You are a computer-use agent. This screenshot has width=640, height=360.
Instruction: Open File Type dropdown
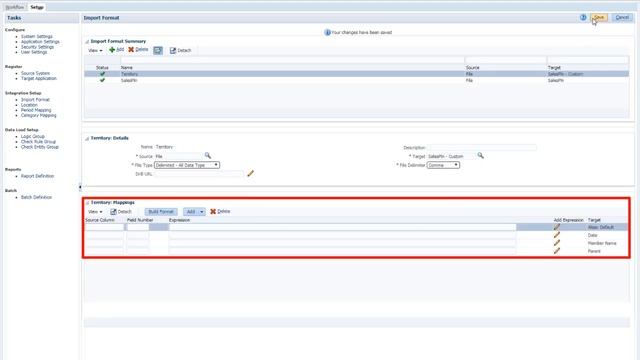(187, 165)
